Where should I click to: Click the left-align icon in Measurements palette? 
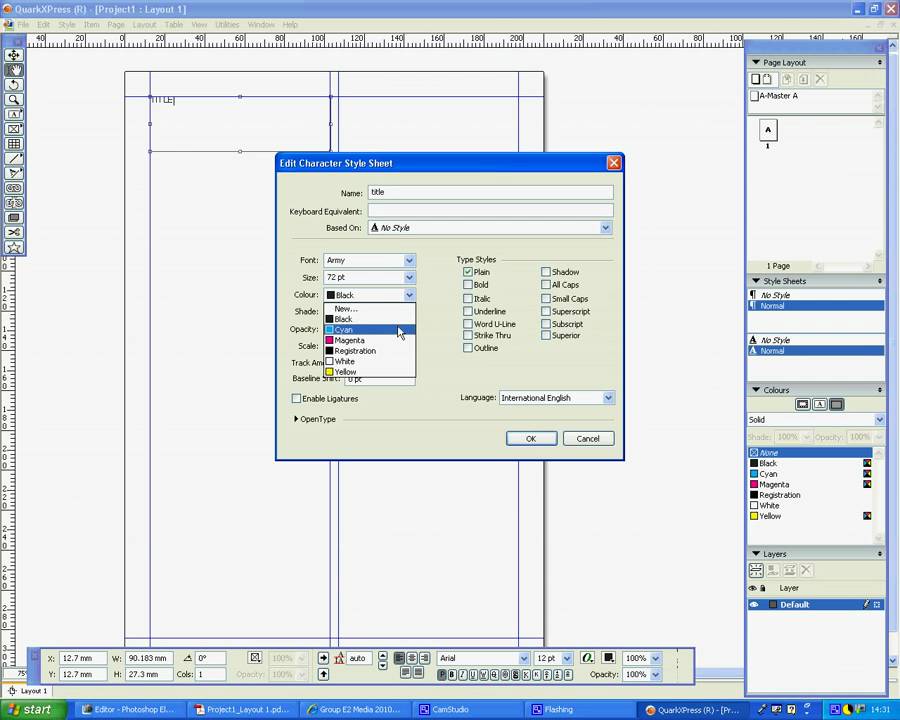[x=399, y=658]
